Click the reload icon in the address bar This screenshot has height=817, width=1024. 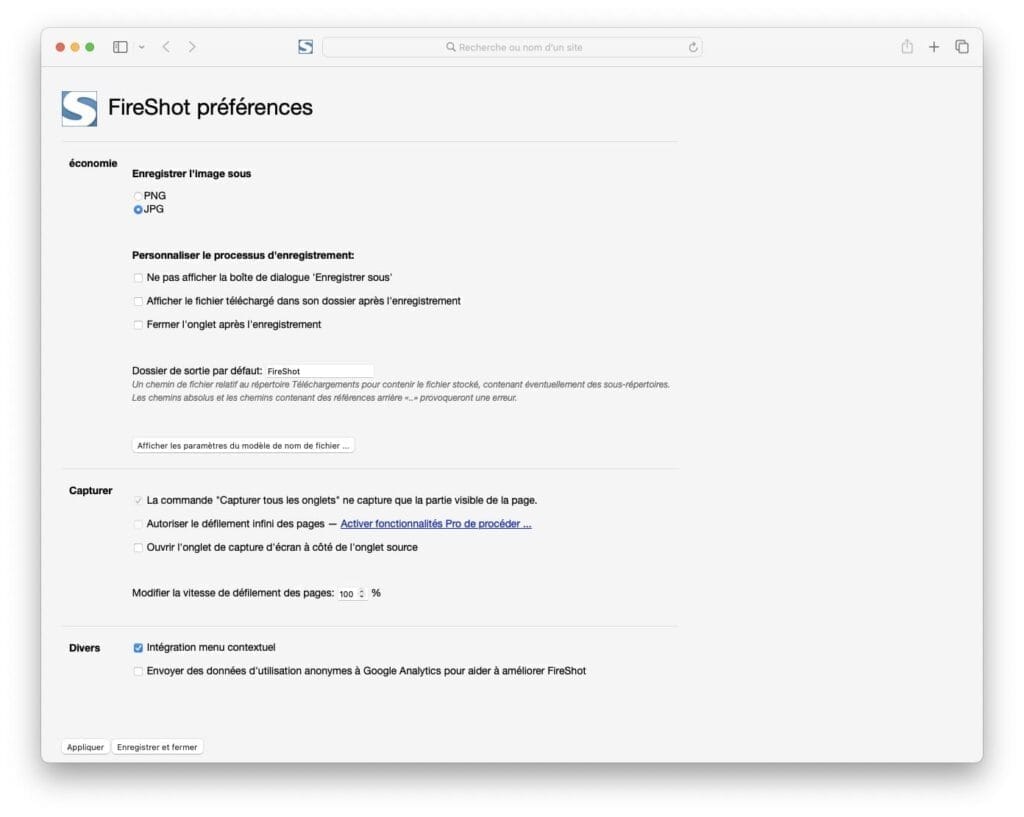pyautogui.click(x=693, y=47)
